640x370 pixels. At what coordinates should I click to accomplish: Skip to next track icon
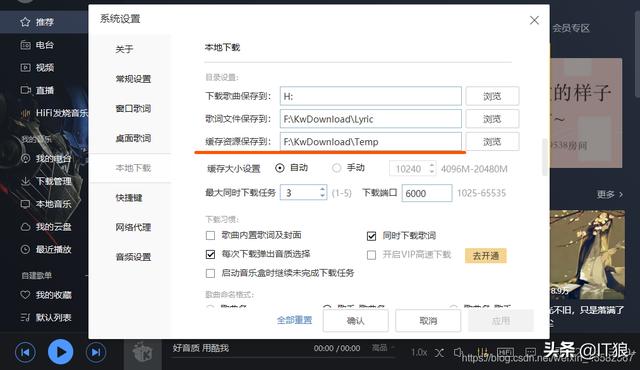[96, 352]
